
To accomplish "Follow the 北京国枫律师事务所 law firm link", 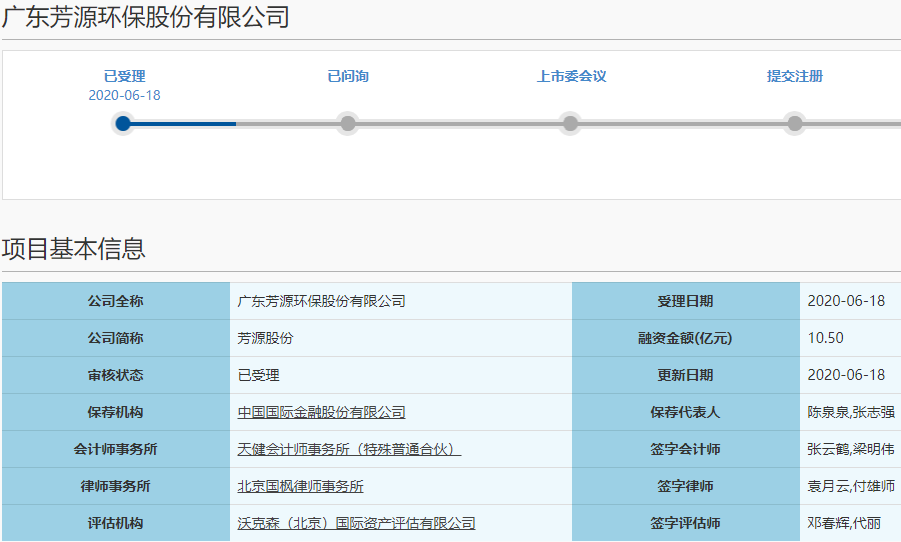I will (300, 486).
